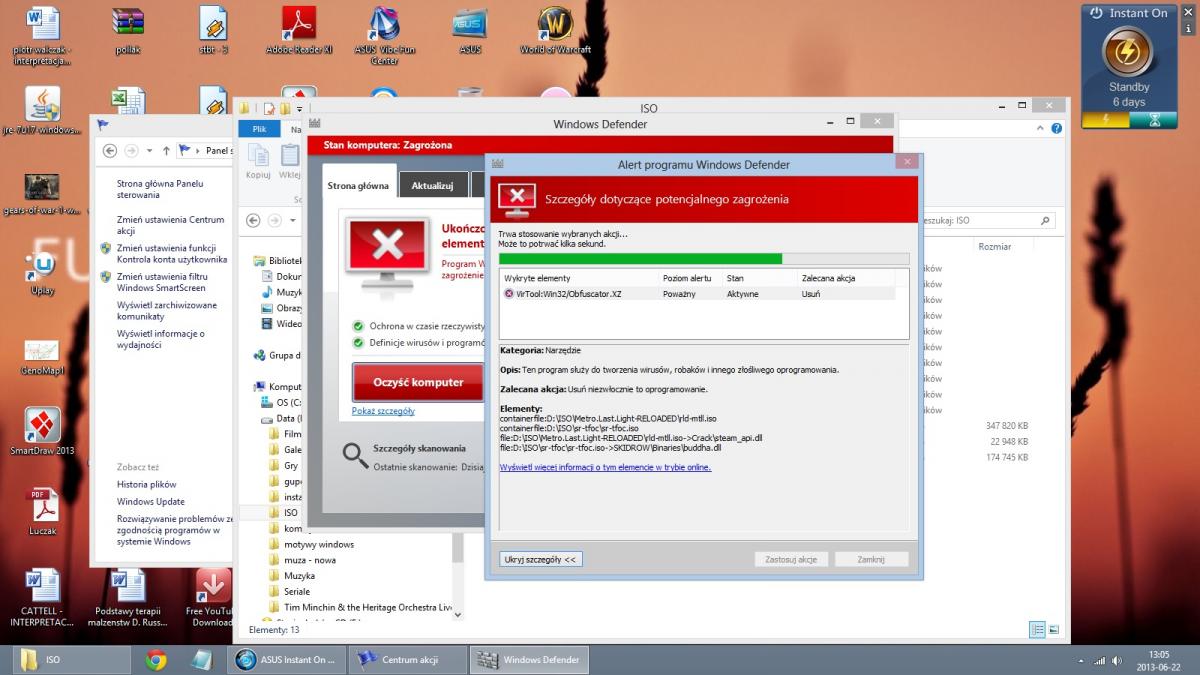Open the Gry folder in navigation tree

pyautogui.click(x=290, y=466)
